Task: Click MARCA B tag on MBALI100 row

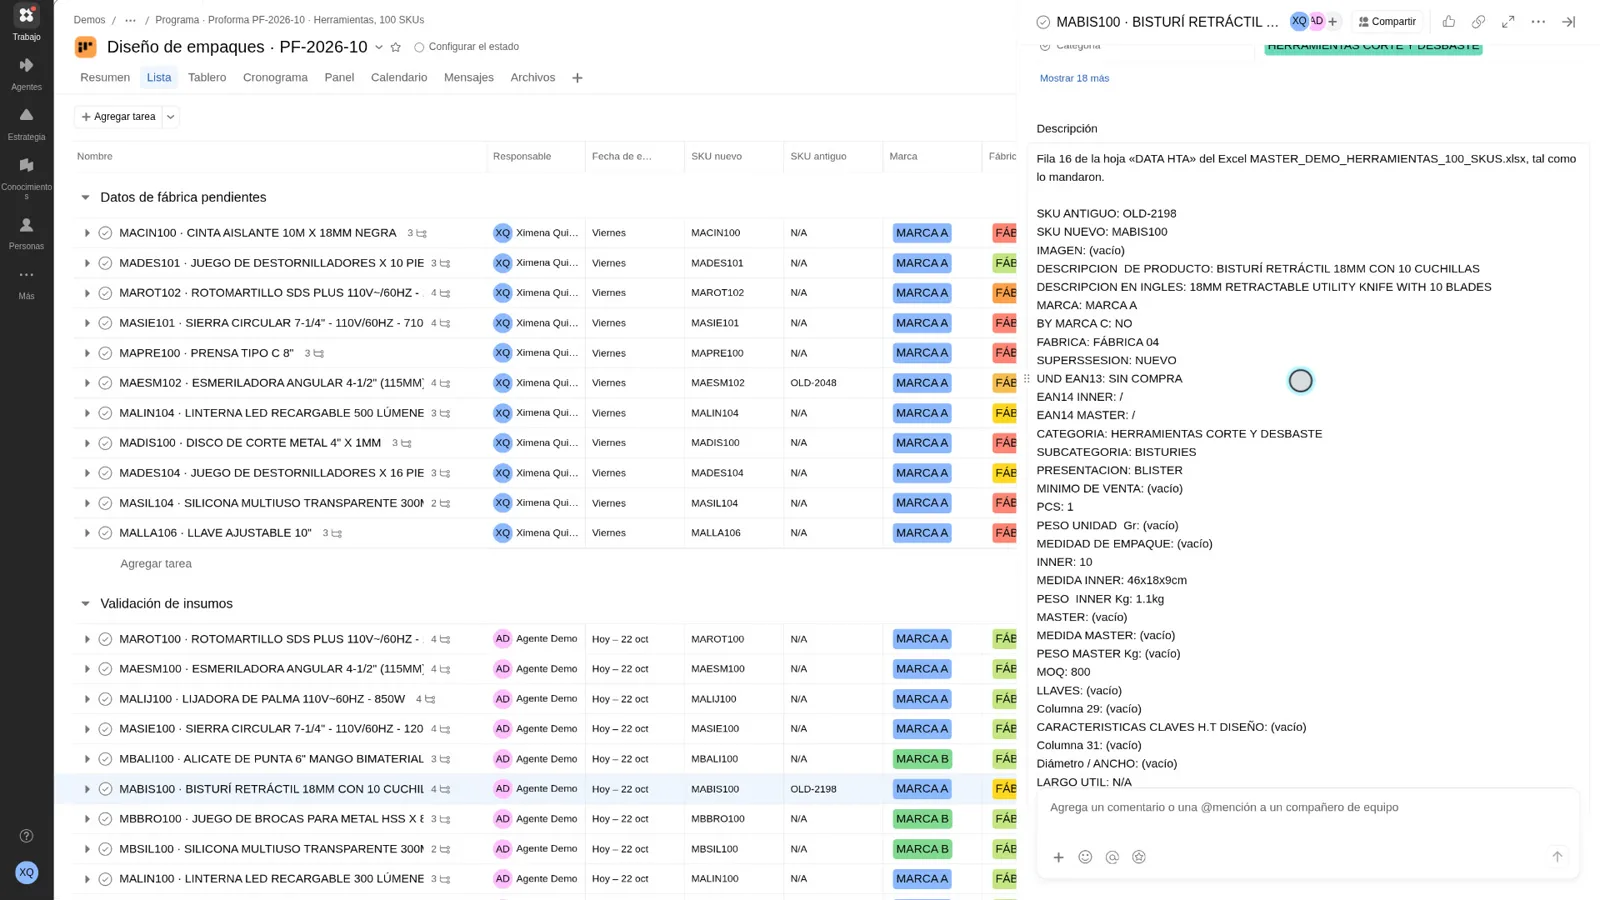Action: 922,759
